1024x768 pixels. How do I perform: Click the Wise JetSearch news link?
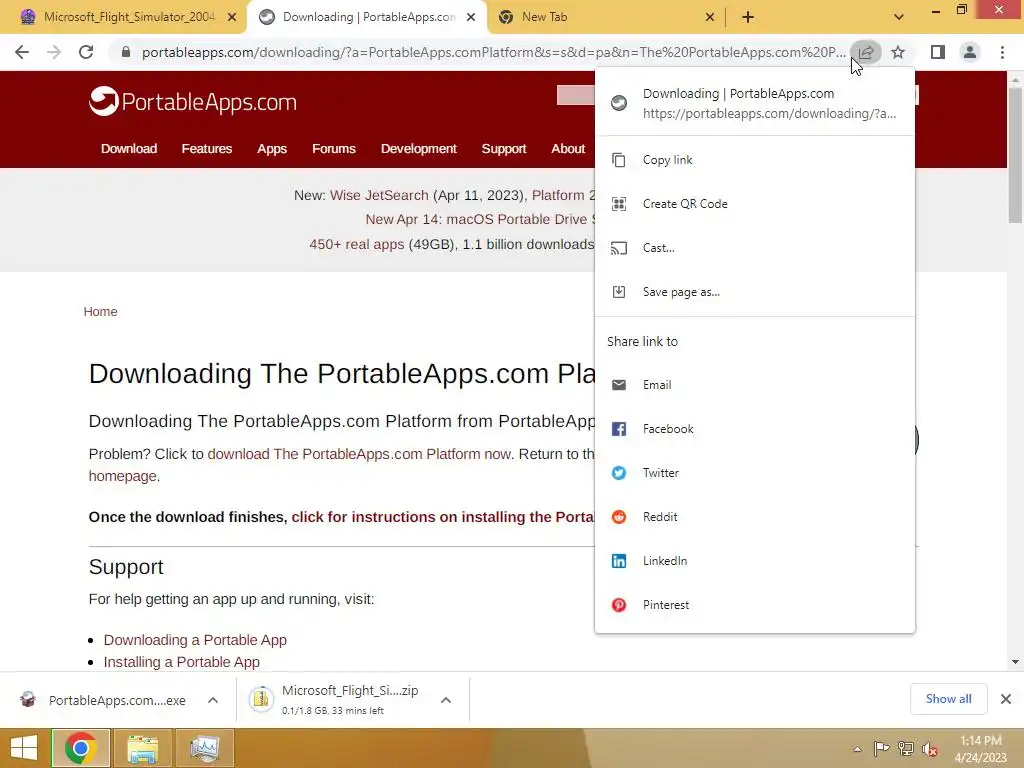(x=379, y=195)
